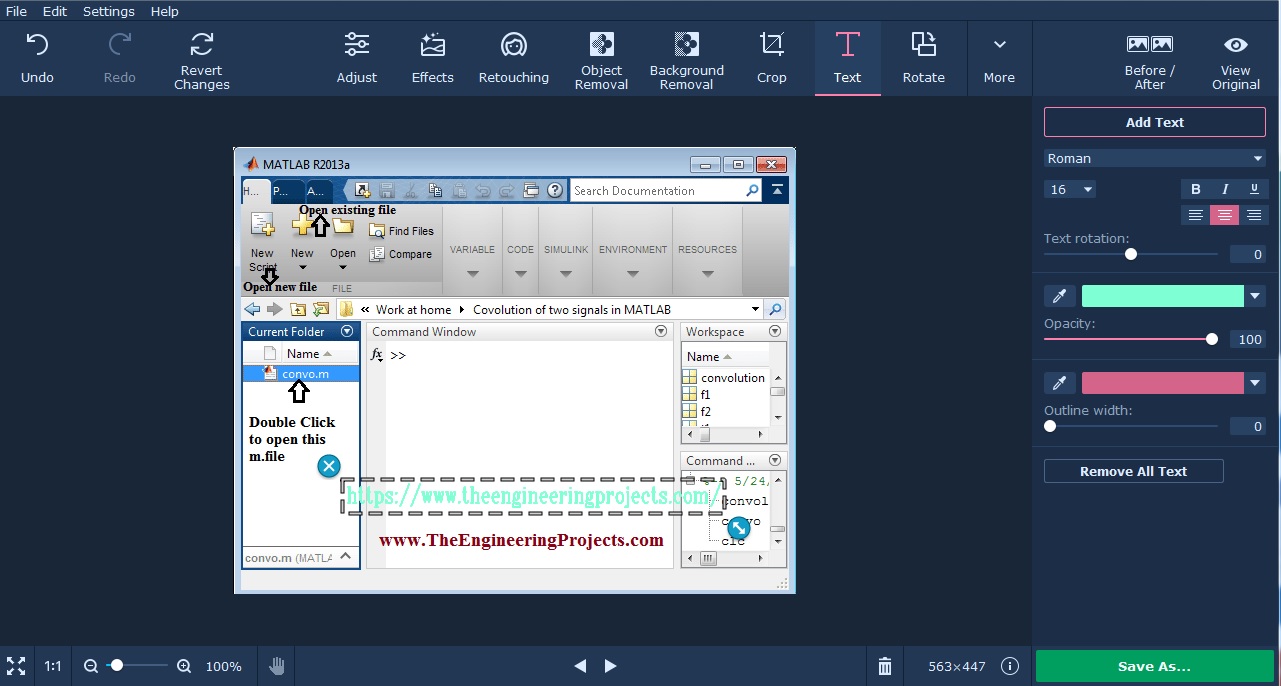
Task: Open the Settings menu
Action: [x=109, y=11]
